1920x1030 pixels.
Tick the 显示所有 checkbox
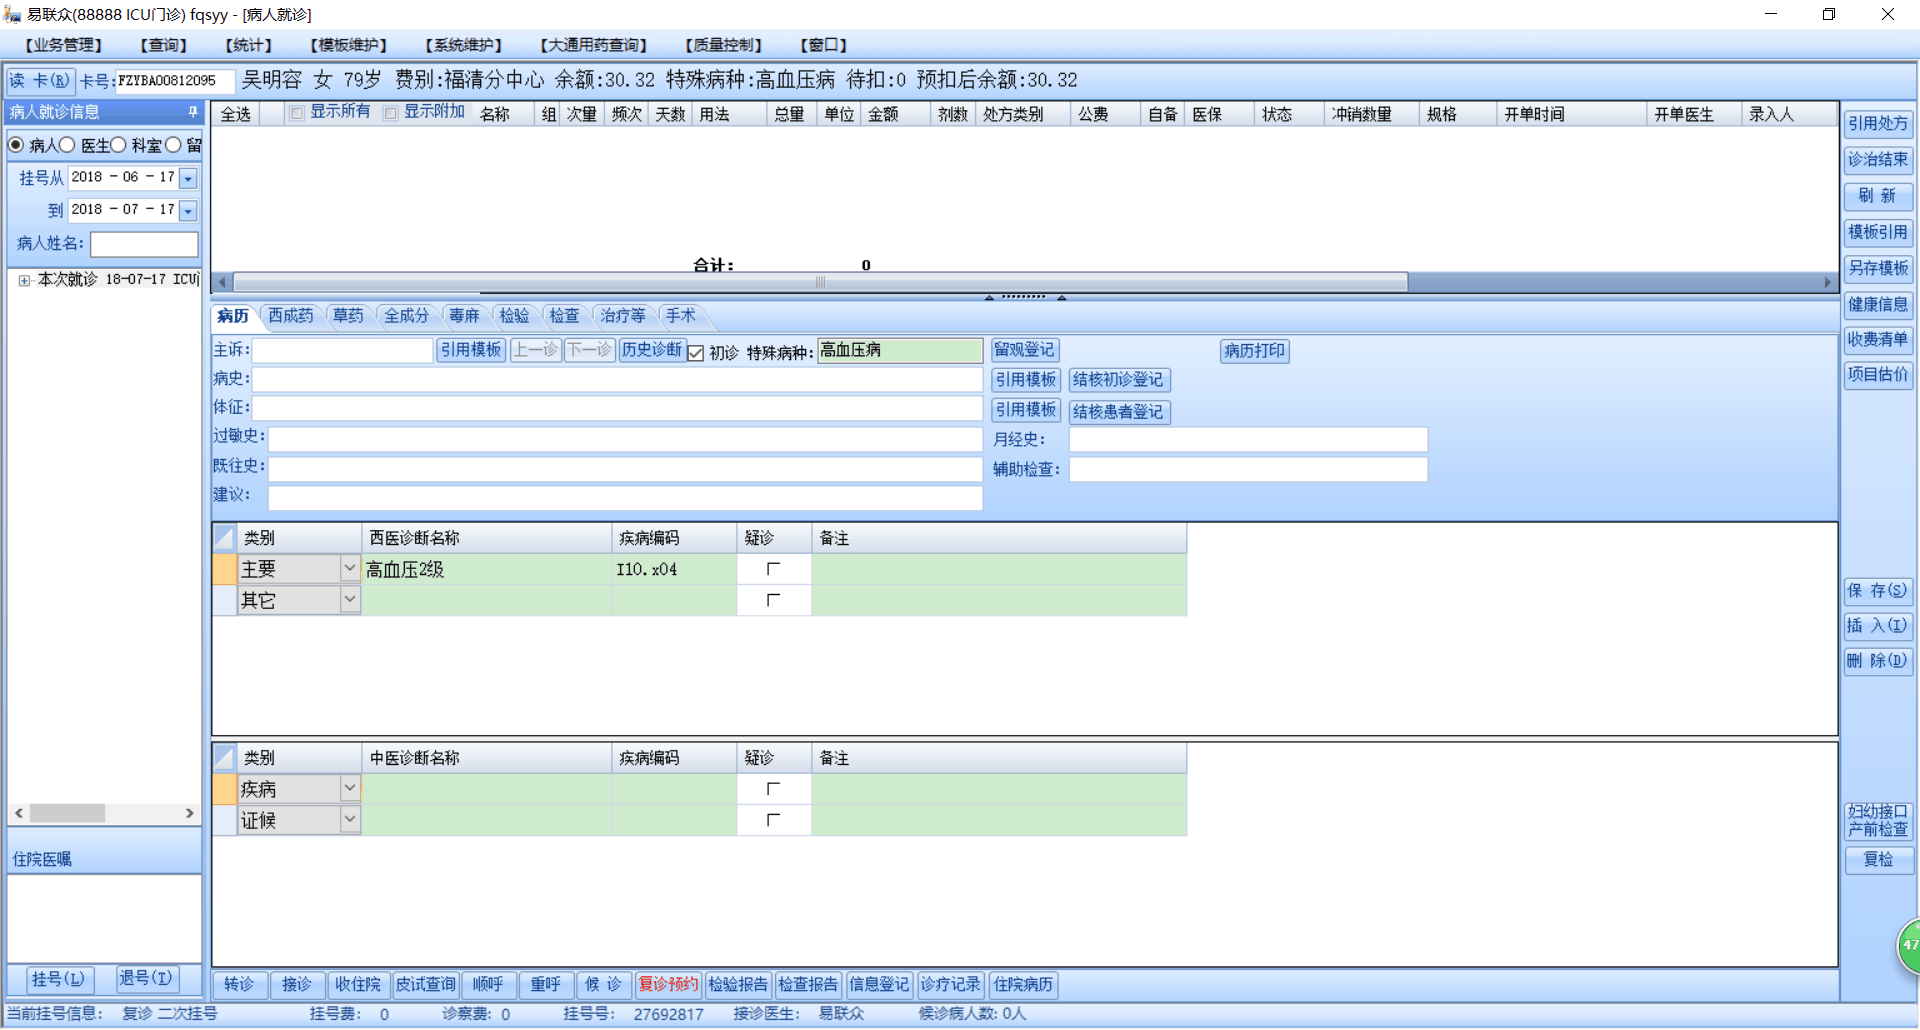pyautogui.click(x=296, y=113)
